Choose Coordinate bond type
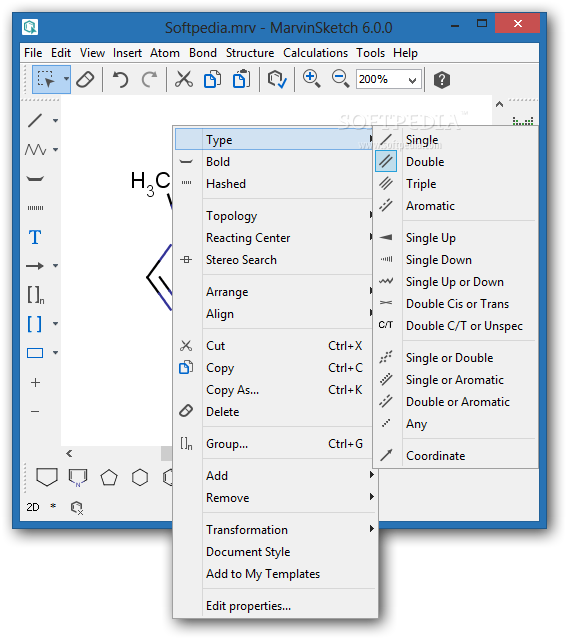 (x=456, y=456)
